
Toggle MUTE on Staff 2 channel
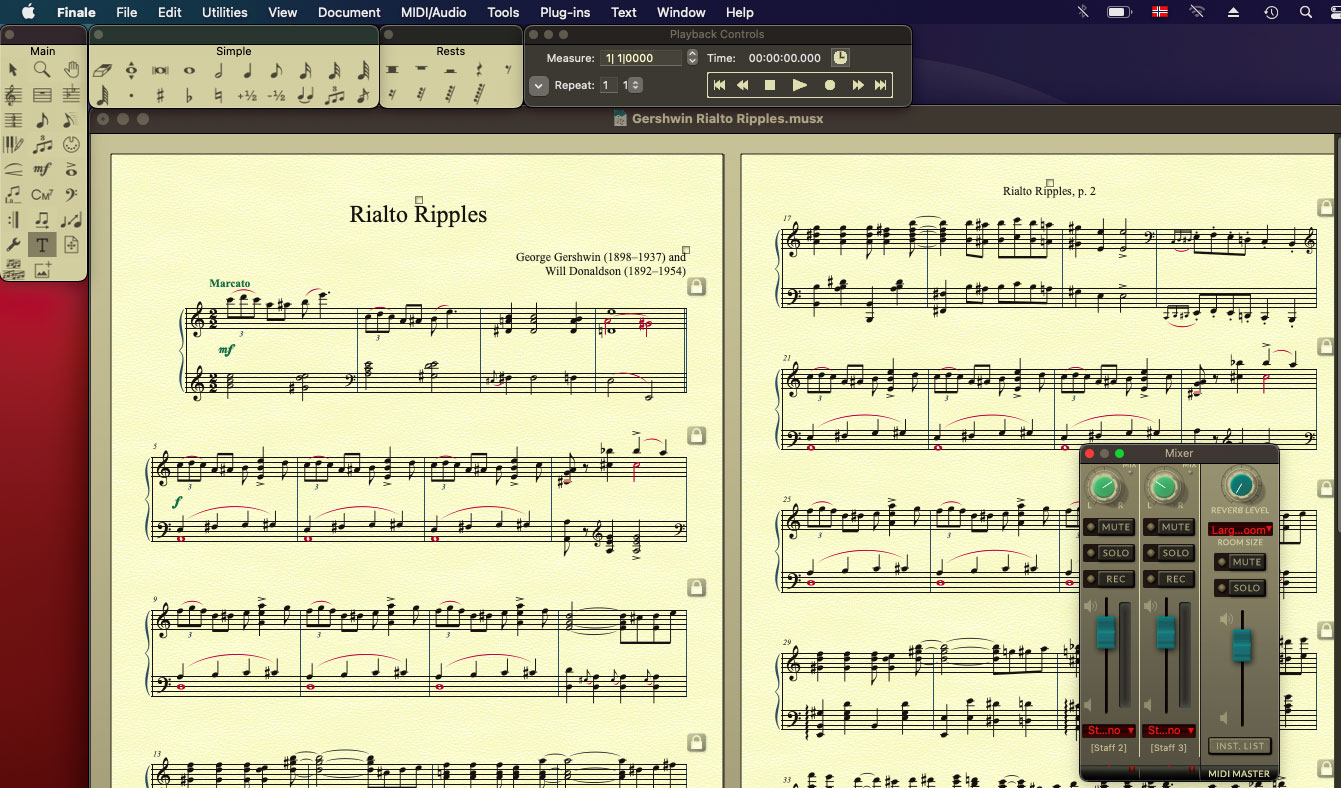pos(1110,527)
